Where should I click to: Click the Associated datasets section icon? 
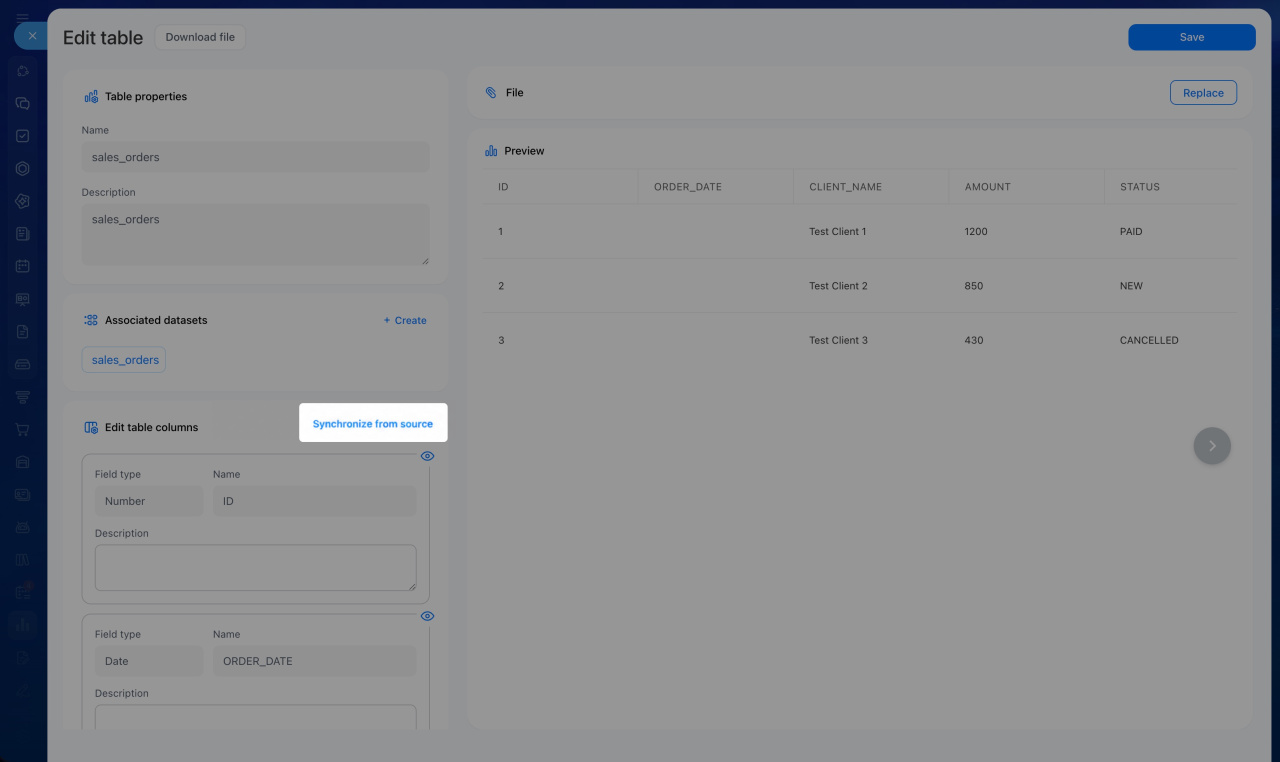[91, 320]
